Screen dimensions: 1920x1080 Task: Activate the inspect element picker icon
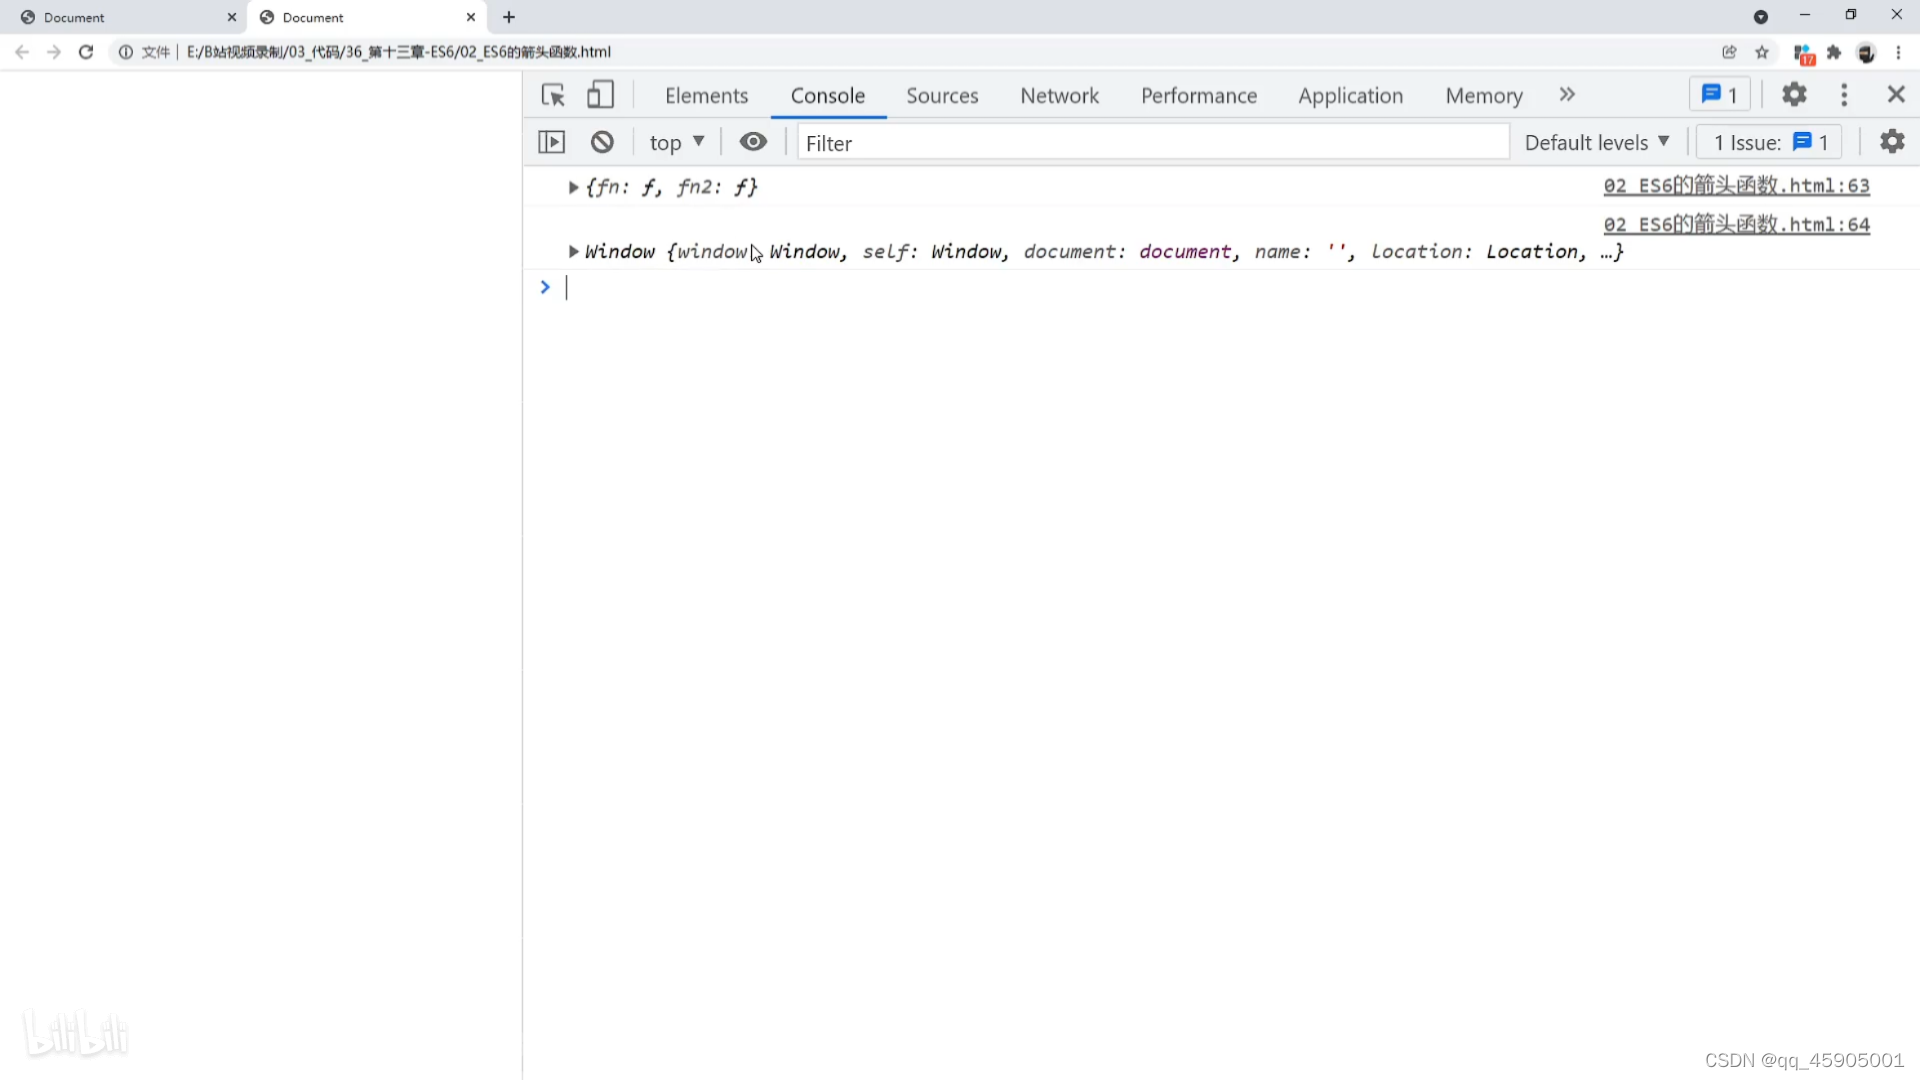pyautogui.click(x=553, y=95)
